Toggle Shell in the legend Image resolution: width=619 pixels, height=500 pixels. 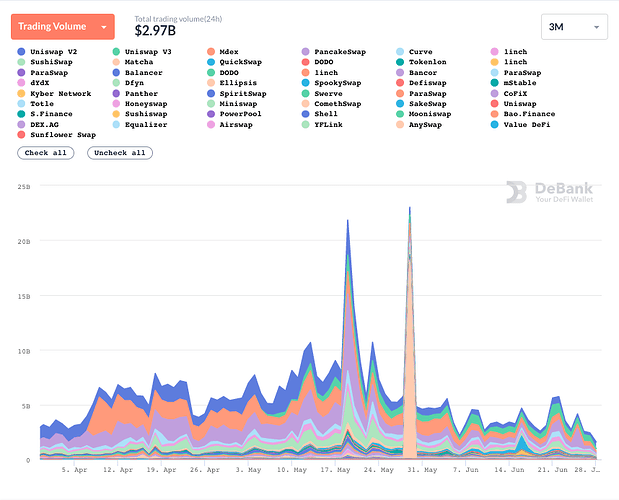[320, 114]
